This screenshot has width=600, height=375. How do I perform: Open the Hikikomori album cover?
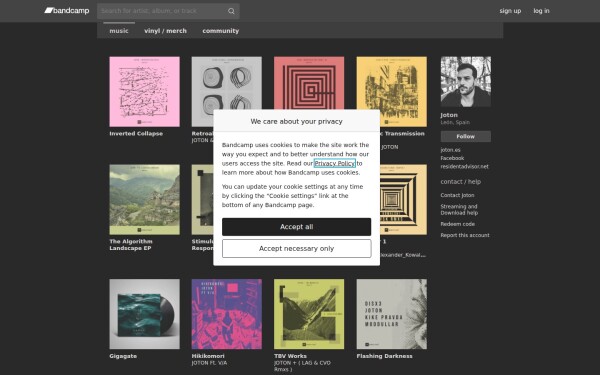point(227,314)
